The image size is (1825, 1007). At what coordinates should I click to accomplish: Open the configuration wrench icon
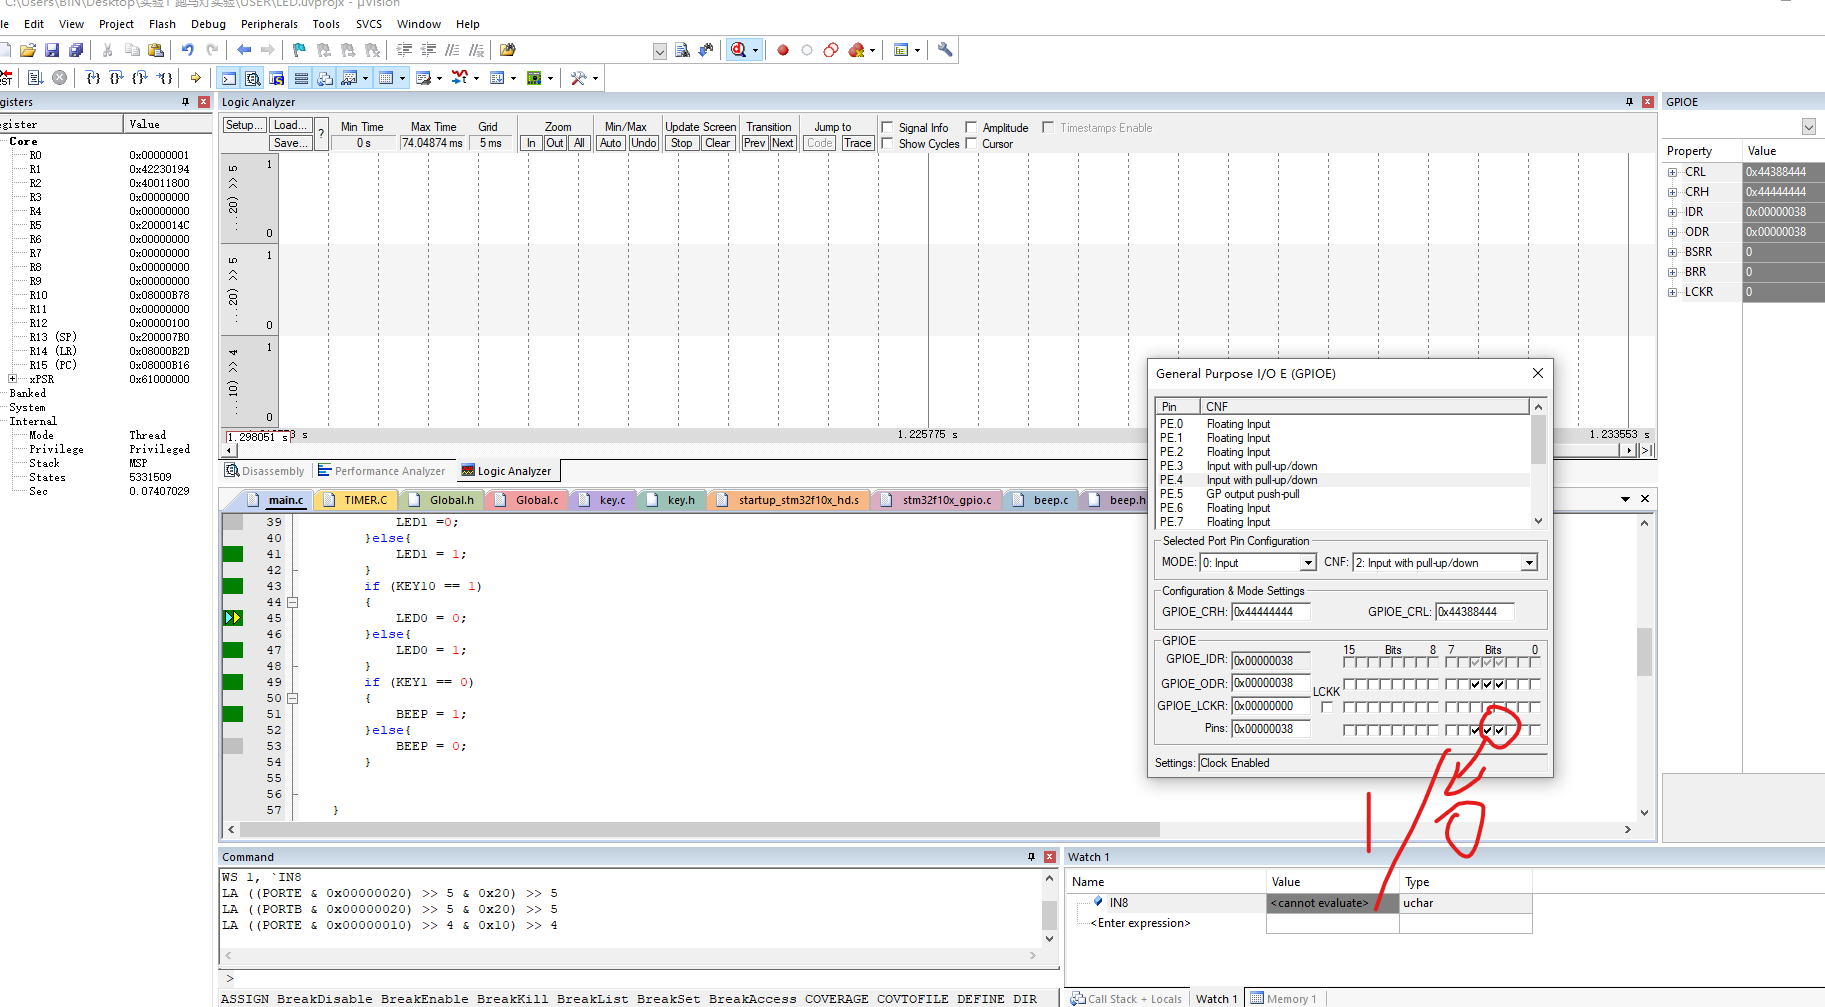945,50
